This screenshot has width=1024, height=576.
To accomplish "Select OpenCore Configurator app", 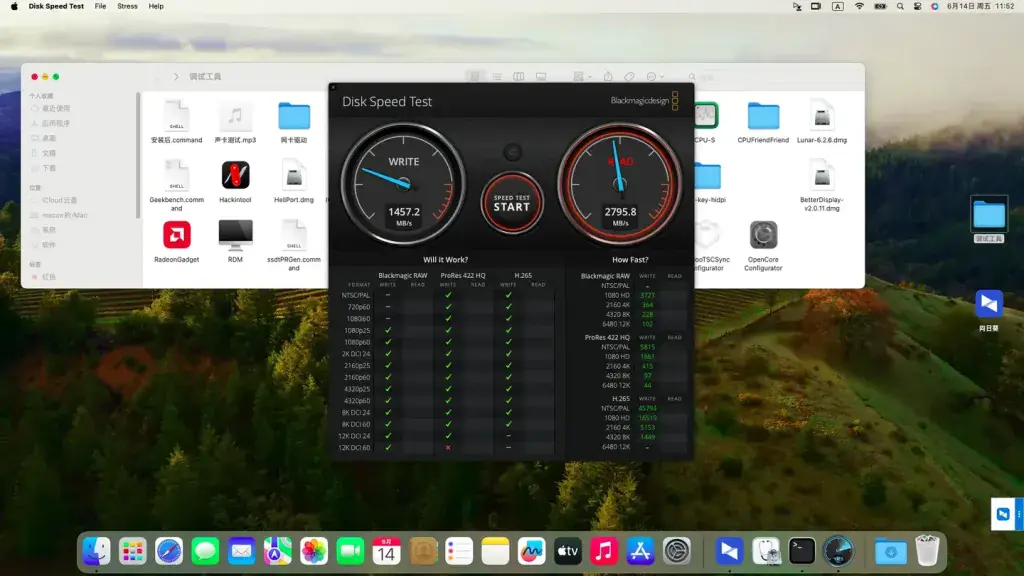I will [763, 245].
